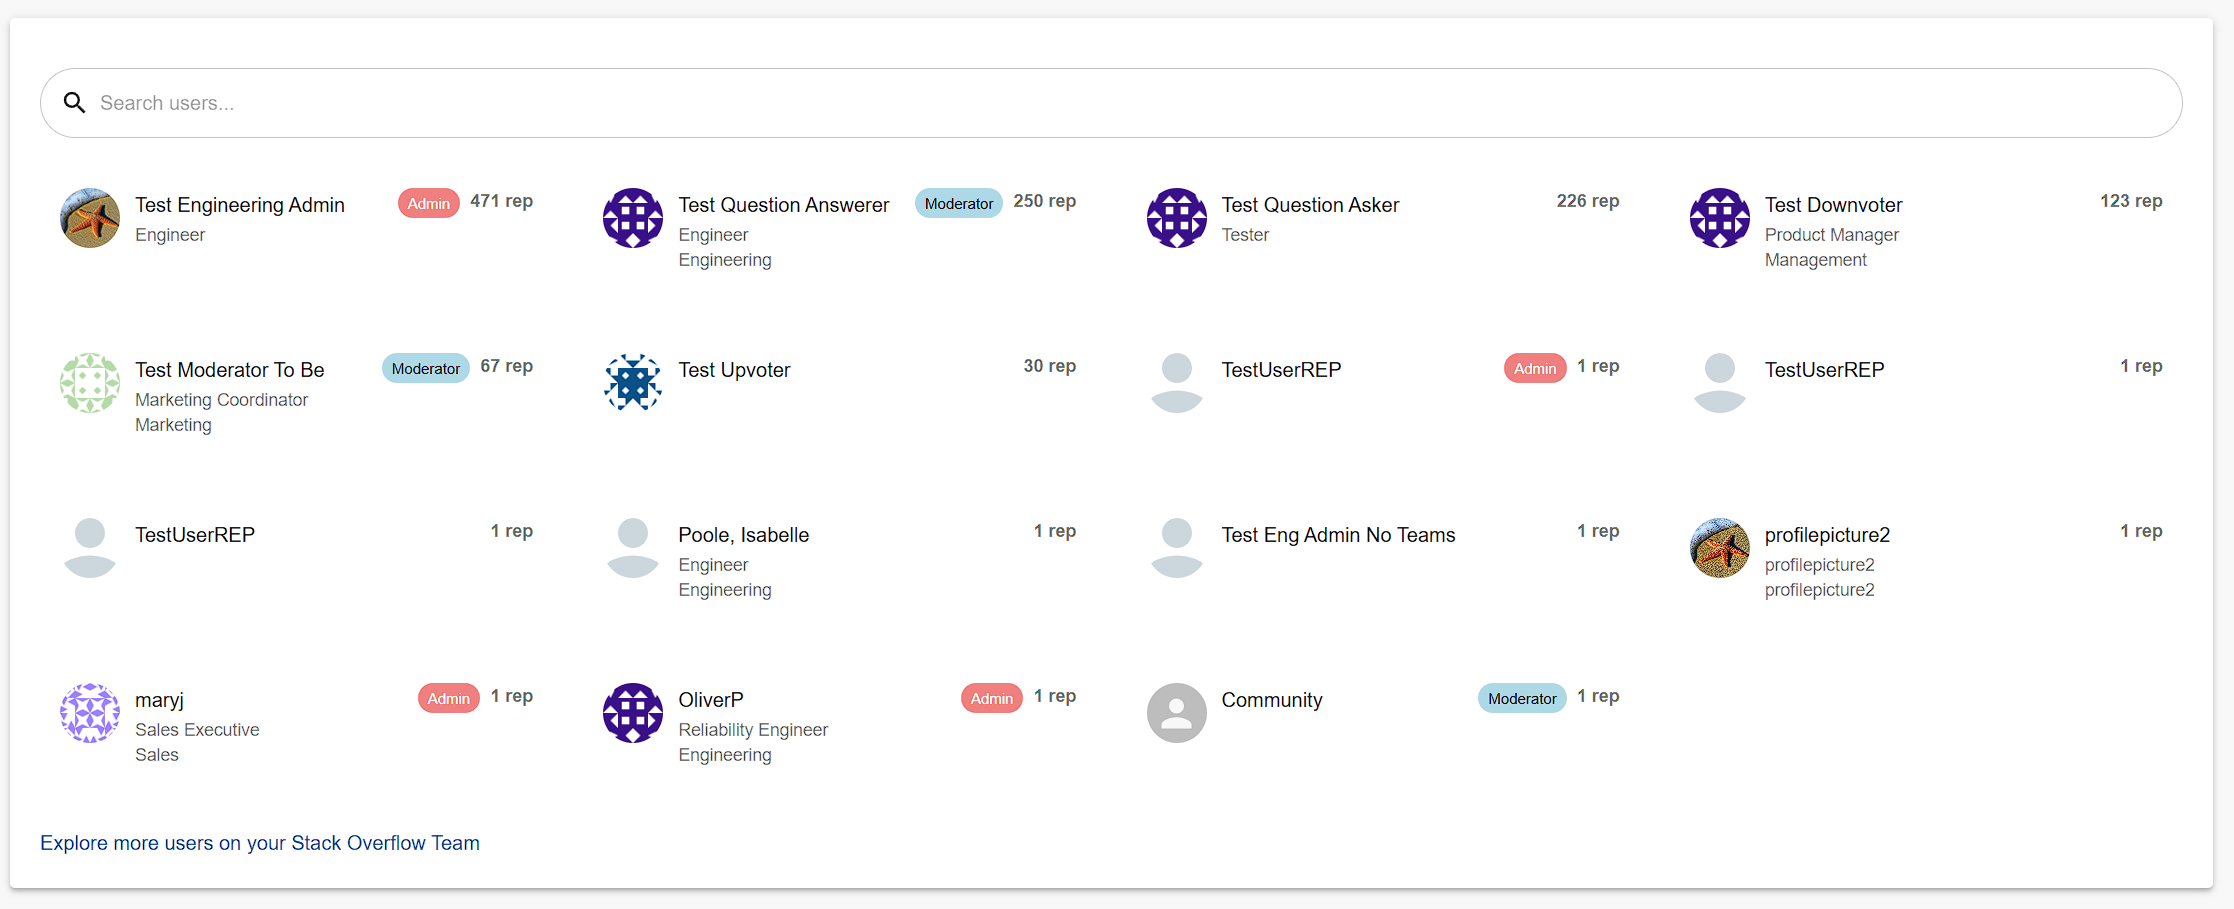Image resolution: width=2234 pixels, height=909 pixels.
Task: Click profilepicture2's starfish avatar
Action: point(1720,548)
